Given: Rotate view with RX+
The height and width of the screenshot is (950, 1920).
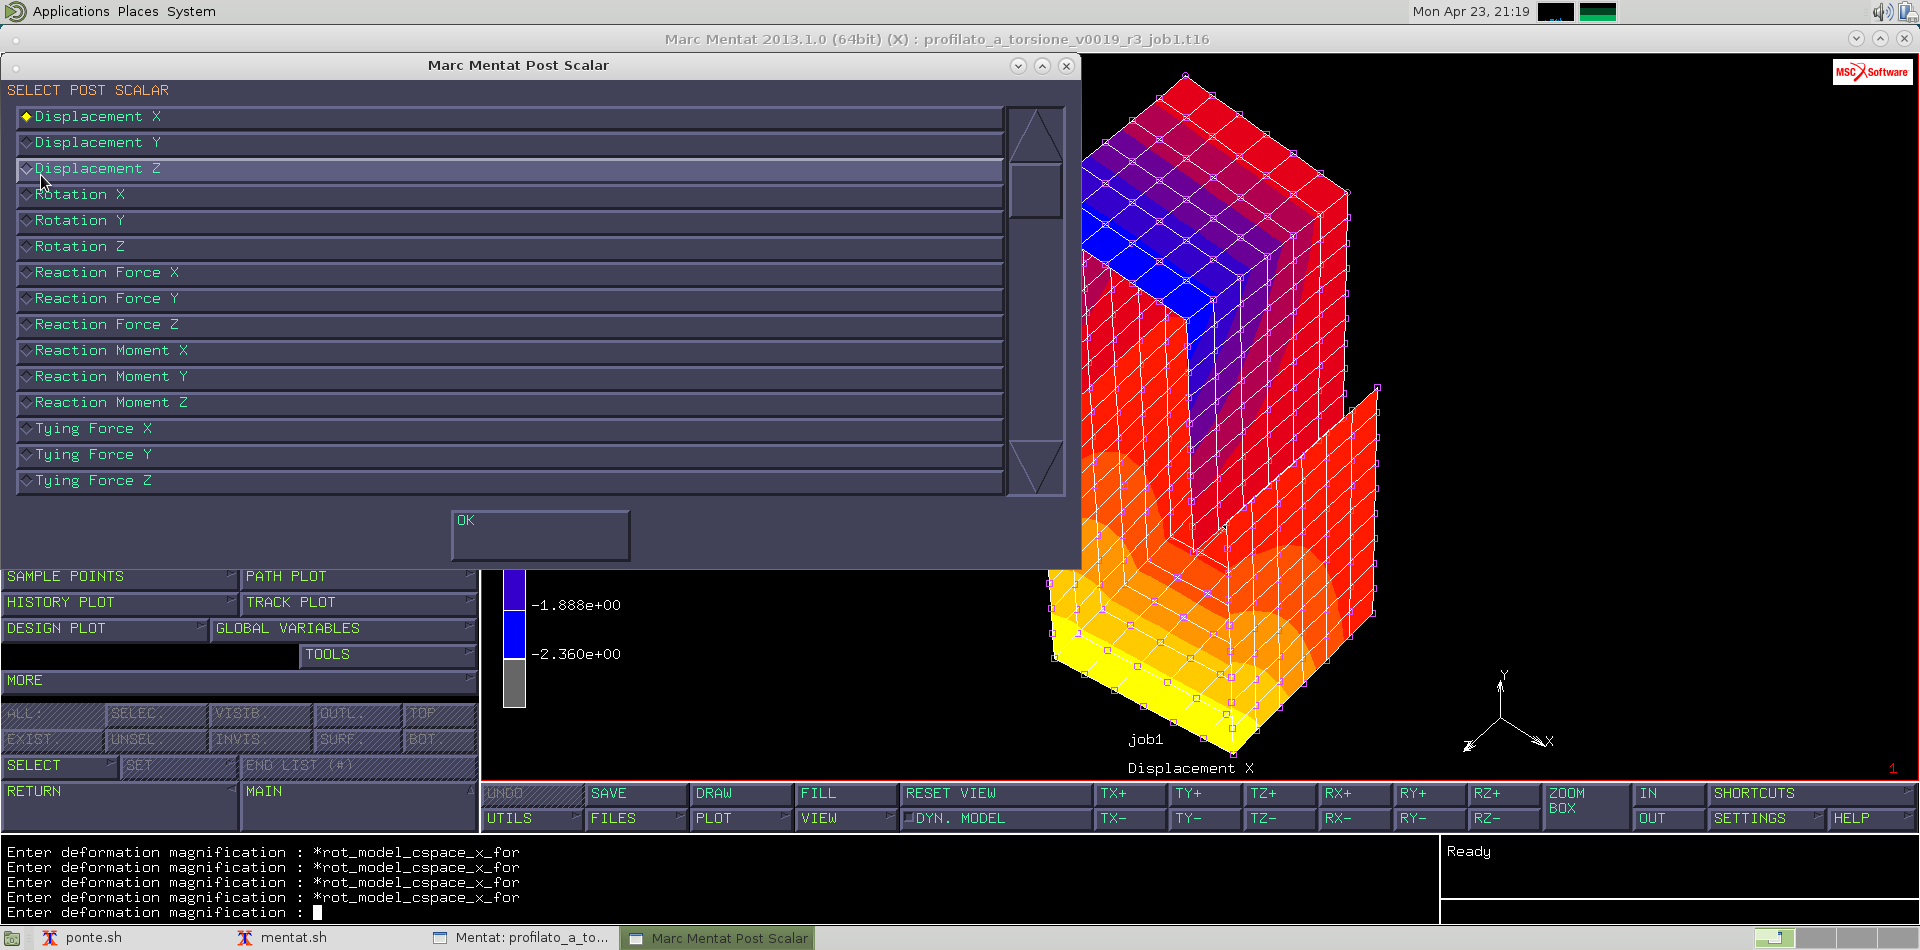Looking at the screenshot, I should click(1356, 794).
